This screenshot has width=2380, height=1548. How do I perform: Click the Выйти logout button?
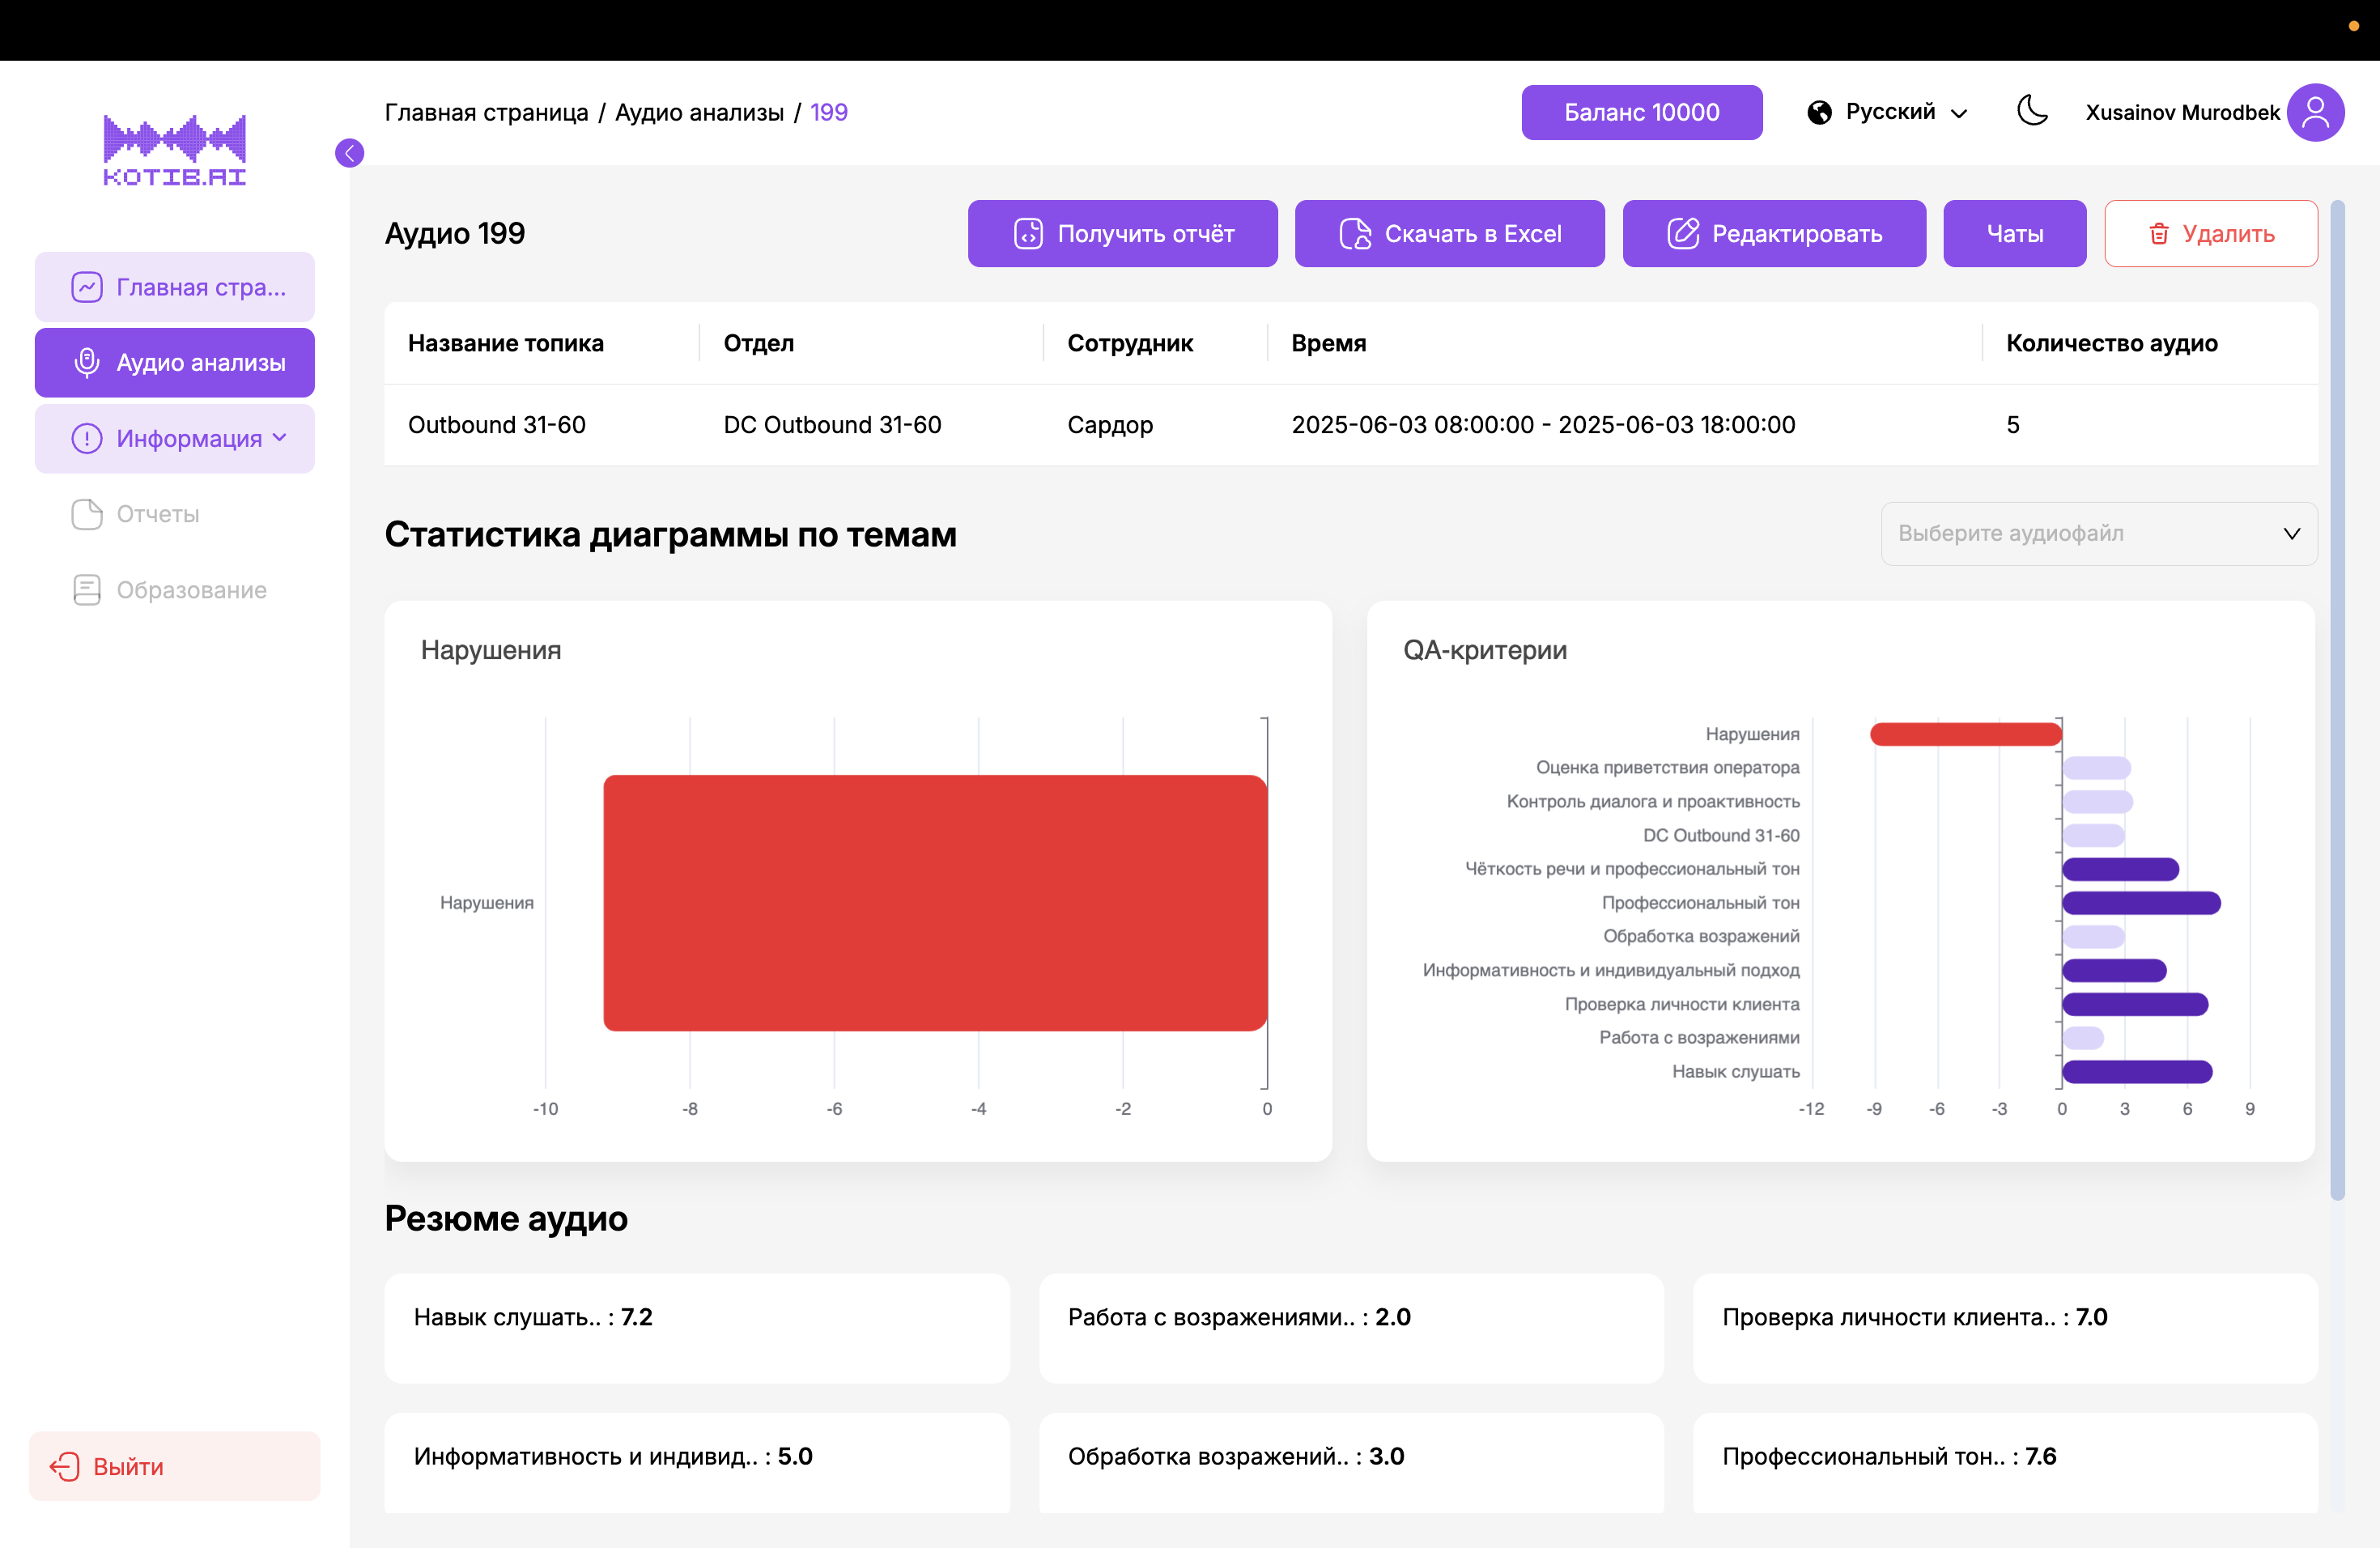[174, 1466]
